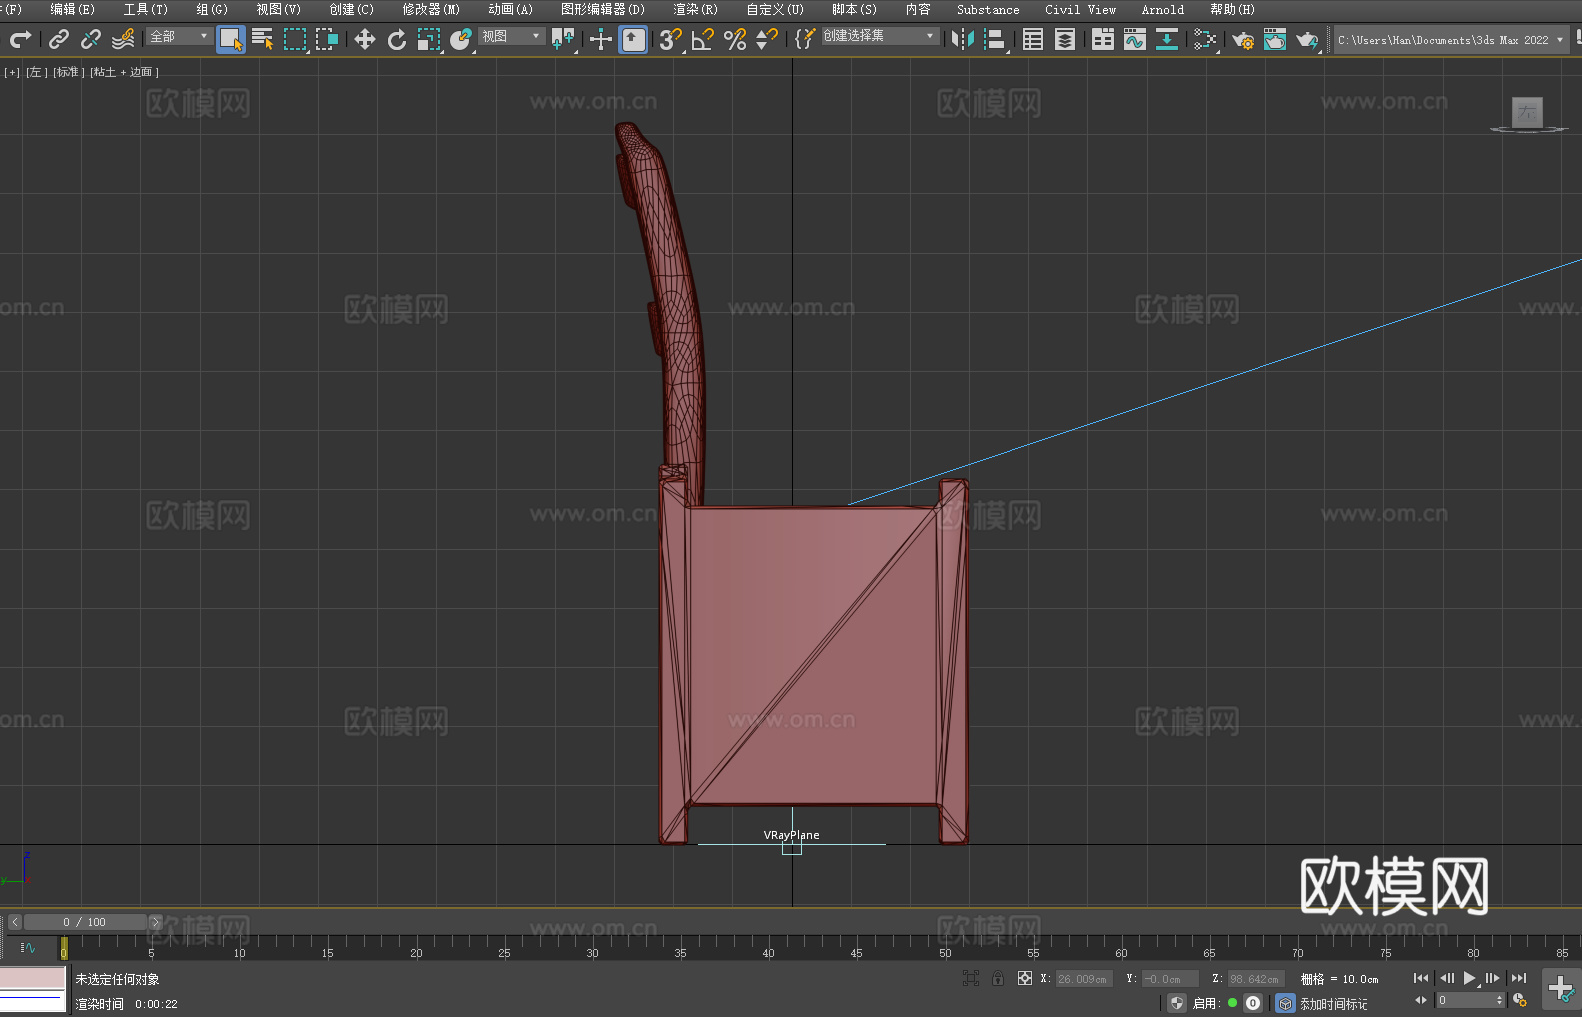The width and height of the screenshot is (1582, 1017).
Task: Open the Mini Curve Editor toggle
Action: coord(28,947)
